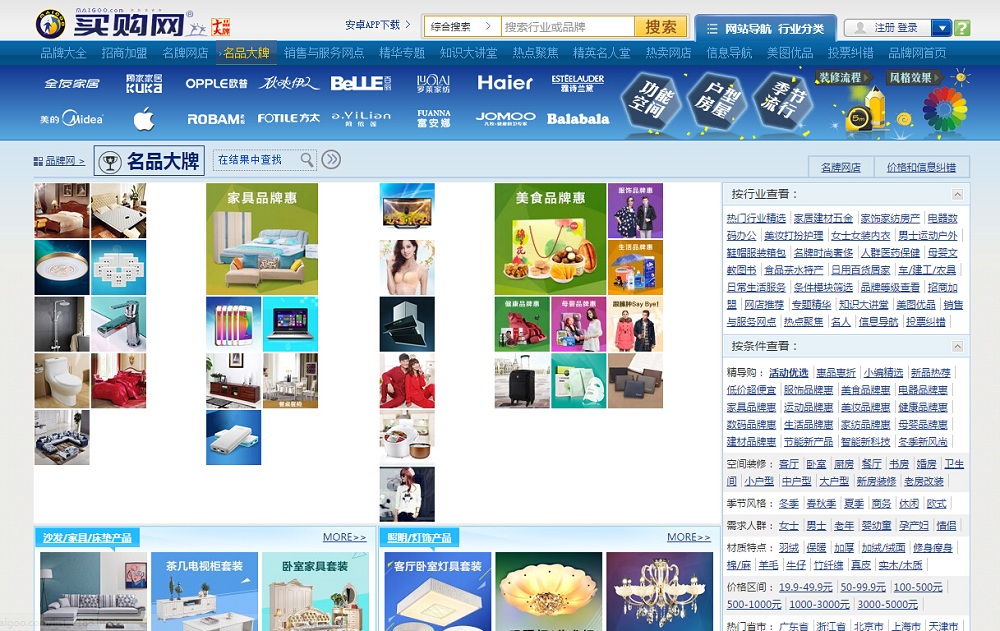Expand 网站导航 行业分类 menu
The image size is (1000, 631).
pyautogui.click(x=765, y=29)
